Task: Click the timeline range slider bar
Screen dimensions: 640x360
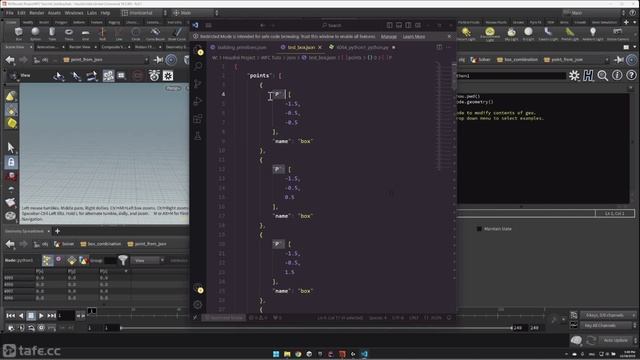Action: pos(316,328)
